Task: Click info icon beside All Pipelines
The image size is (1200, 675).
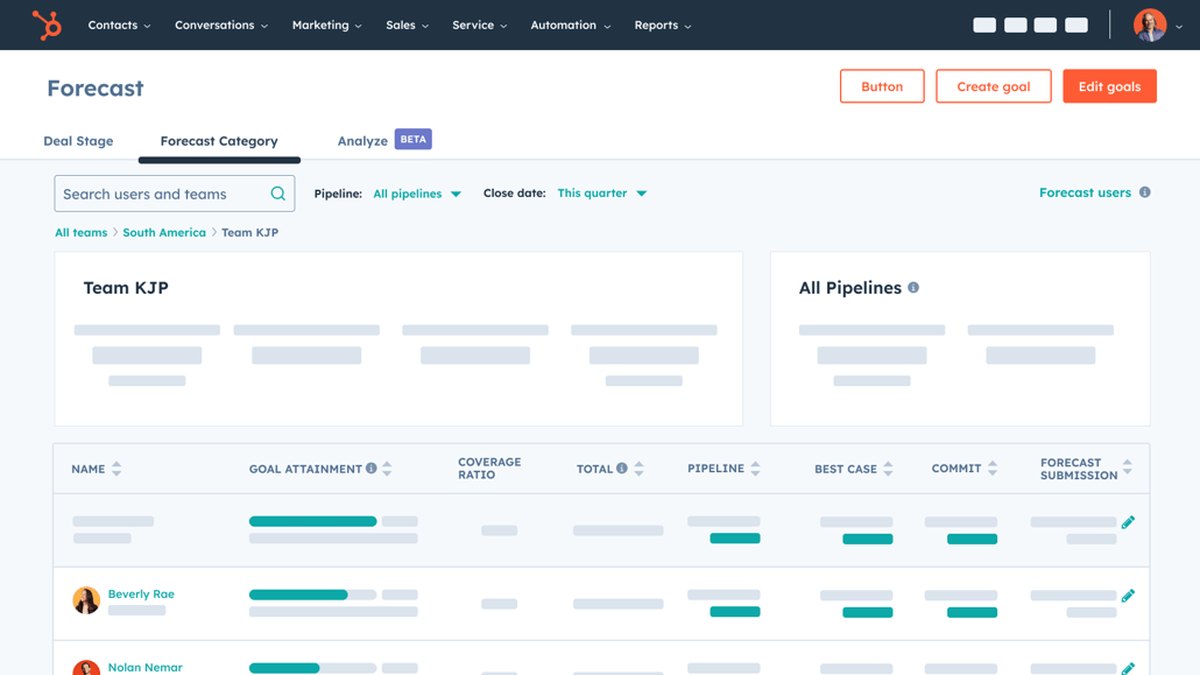Action: click(913, 287)
